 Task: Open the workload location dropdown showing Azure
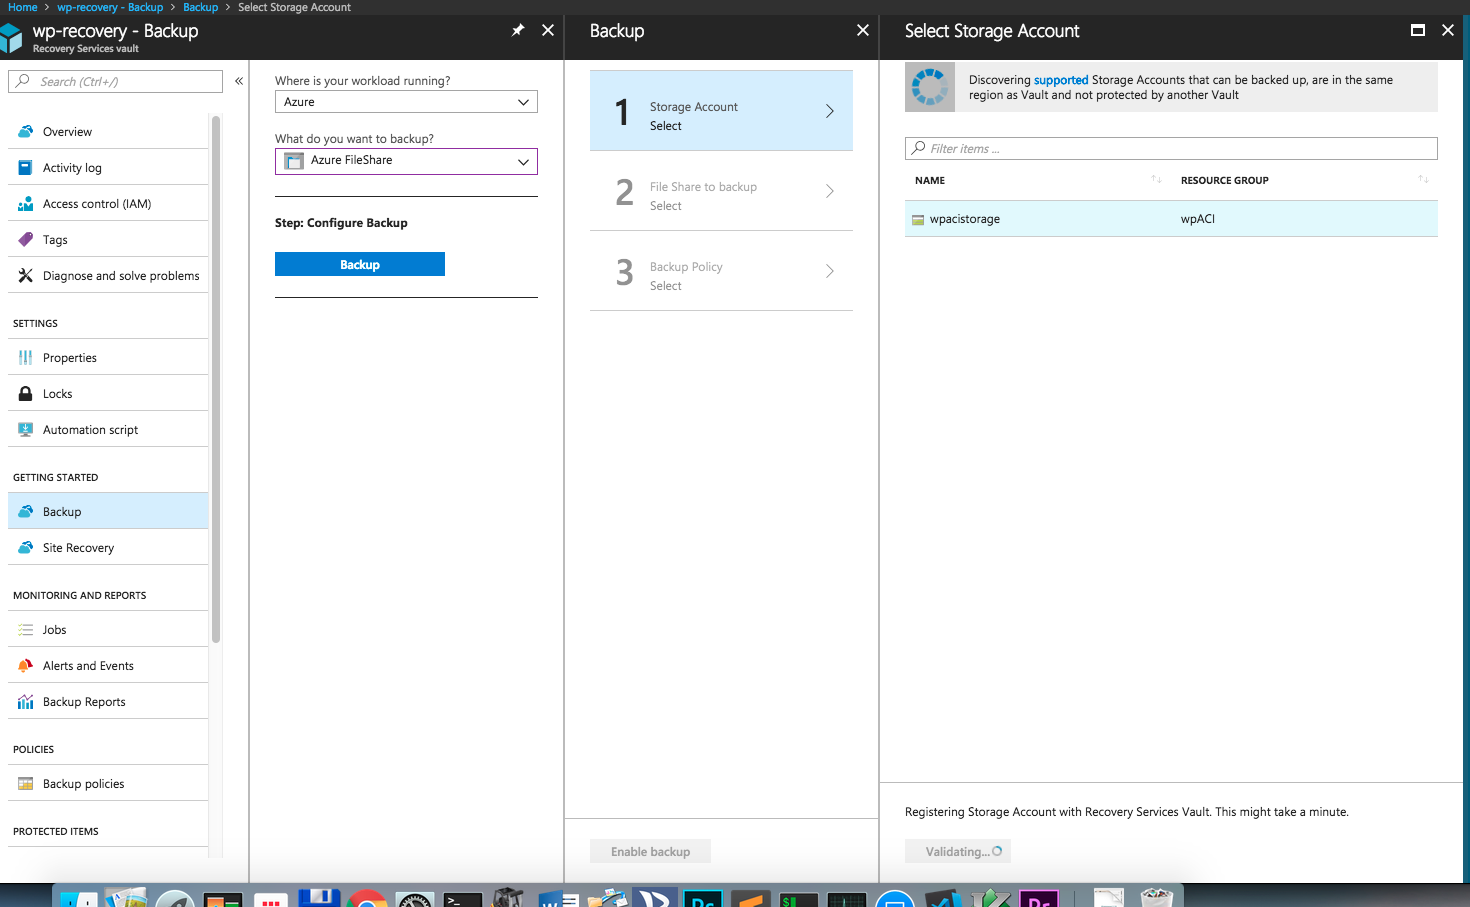pyautogui.click(x=406, y=102)
